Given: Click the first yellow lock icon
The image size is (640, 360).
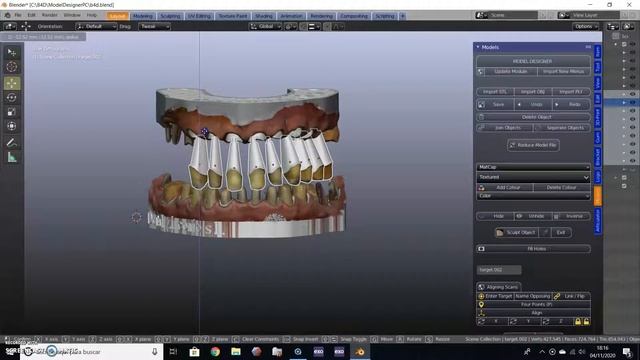Looking at the screenshot, I should 578,322.
